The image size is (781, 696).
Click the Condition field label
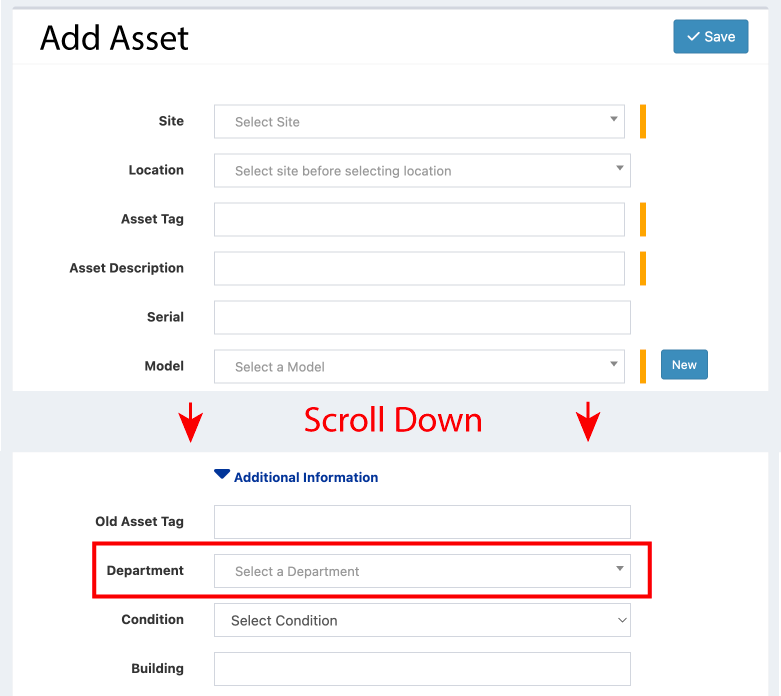click(152, 619)
